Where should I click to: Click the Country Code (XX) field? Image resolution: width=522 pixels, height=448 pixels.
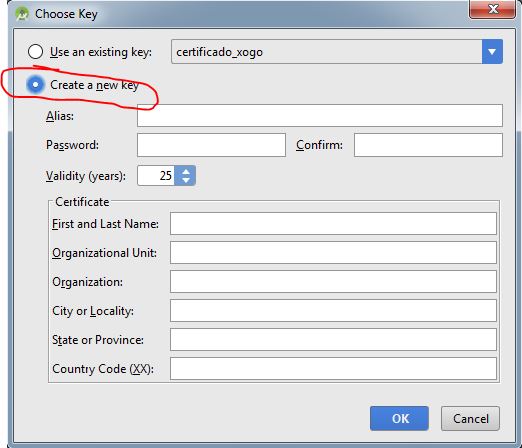pyautogui.click(x=333, y=369)
